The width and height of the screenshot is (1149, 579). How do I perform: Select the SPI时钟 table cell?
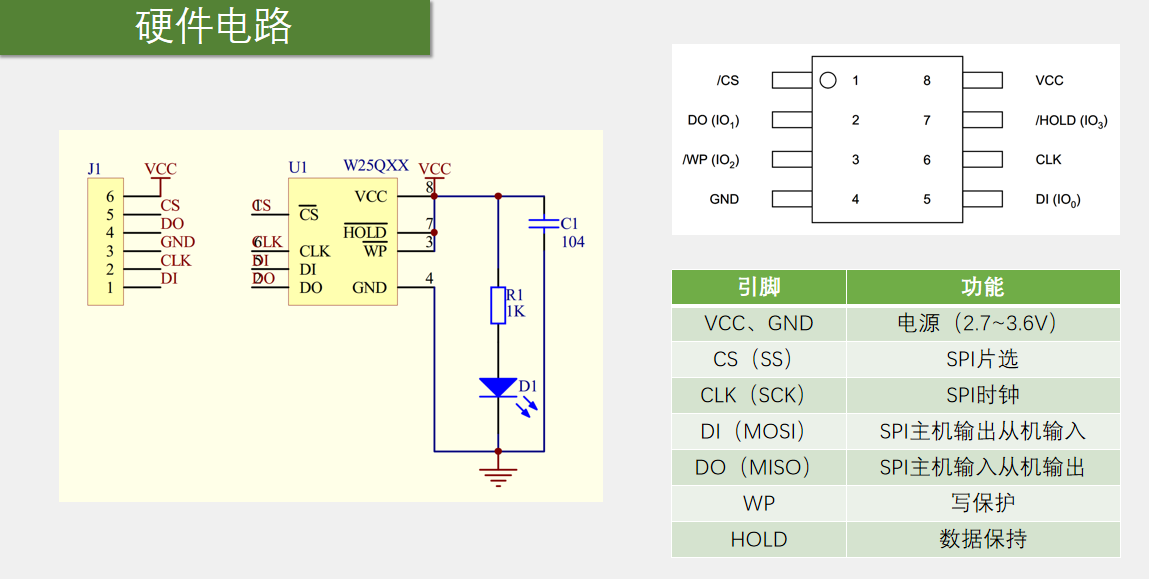[x=983, y=395]
